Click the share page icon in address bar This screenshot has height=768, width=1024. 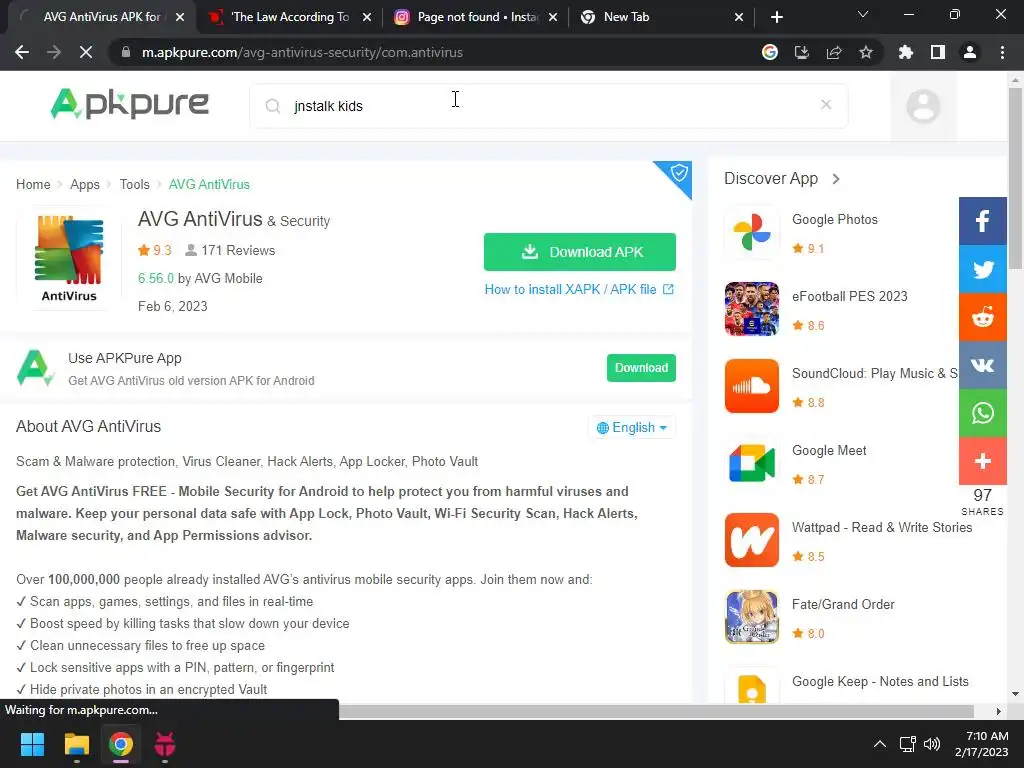coord(834,52)
